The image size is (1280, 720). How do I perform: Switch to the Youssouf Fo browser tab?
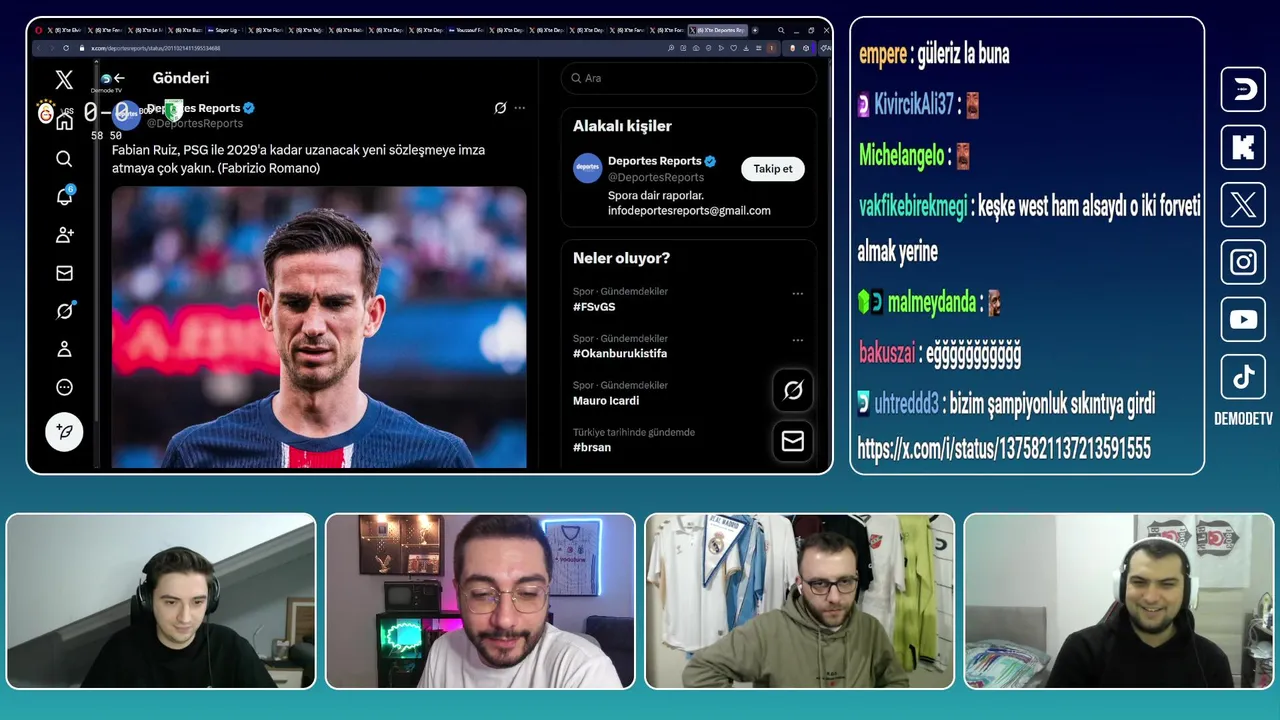point(467,30)
